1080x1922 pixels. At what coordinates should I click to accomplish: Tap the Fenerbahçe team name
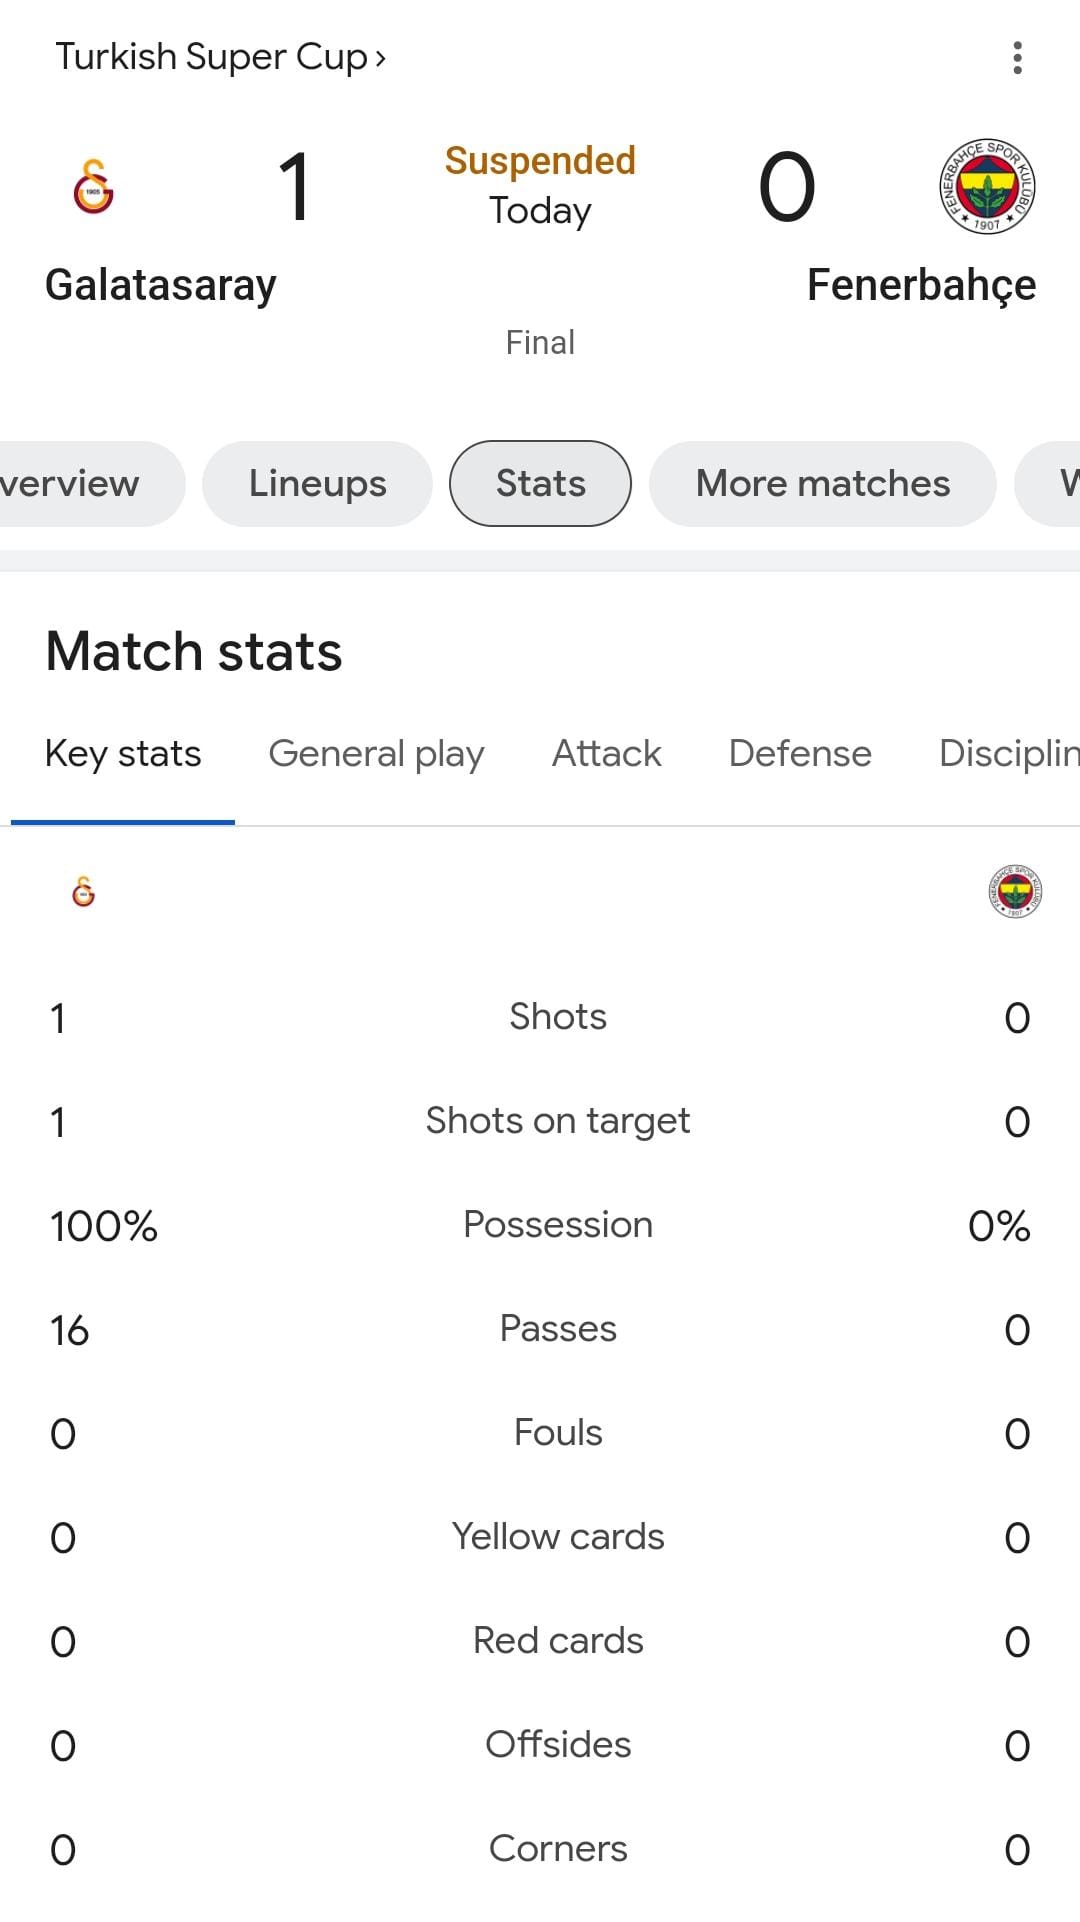921,285
